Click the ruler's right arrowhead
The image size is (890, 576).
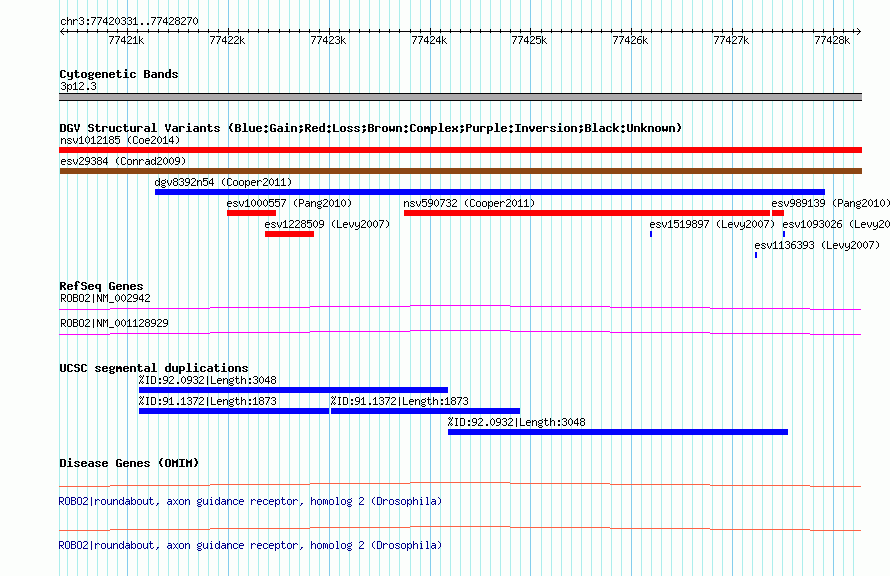click(x=859, y=31)
